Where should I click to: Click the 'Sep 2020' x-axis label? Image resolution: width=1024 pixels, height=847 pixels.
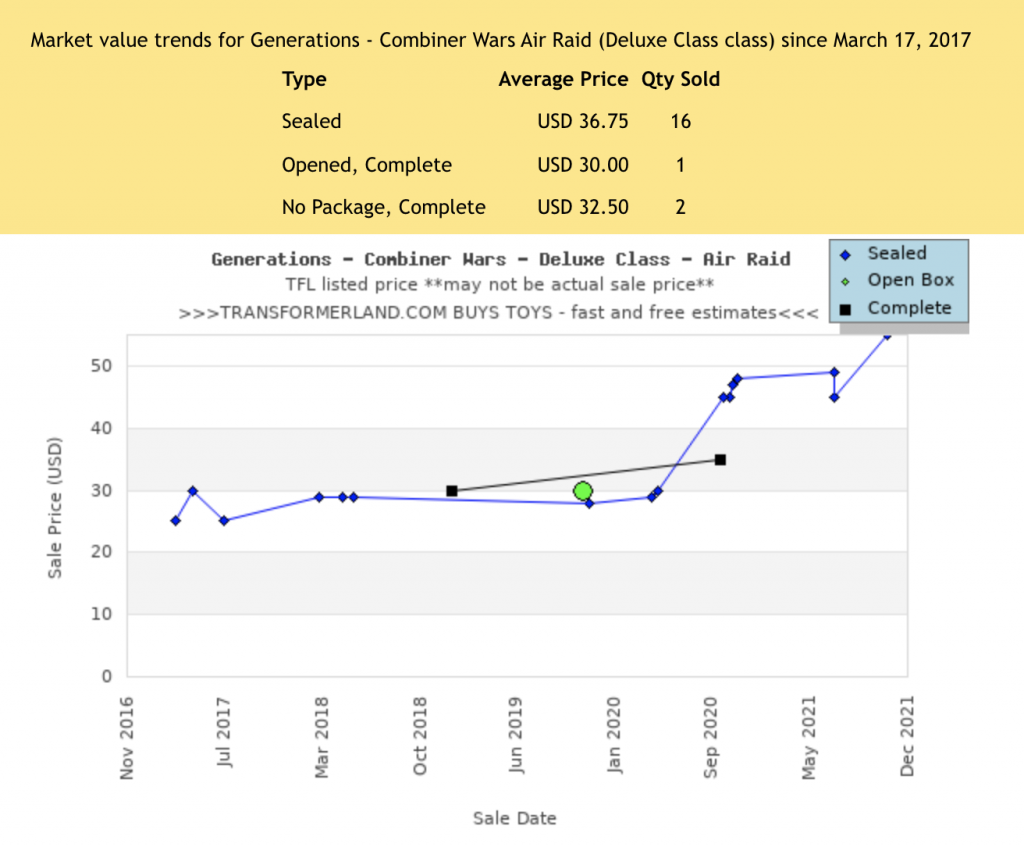pos(711,737)
